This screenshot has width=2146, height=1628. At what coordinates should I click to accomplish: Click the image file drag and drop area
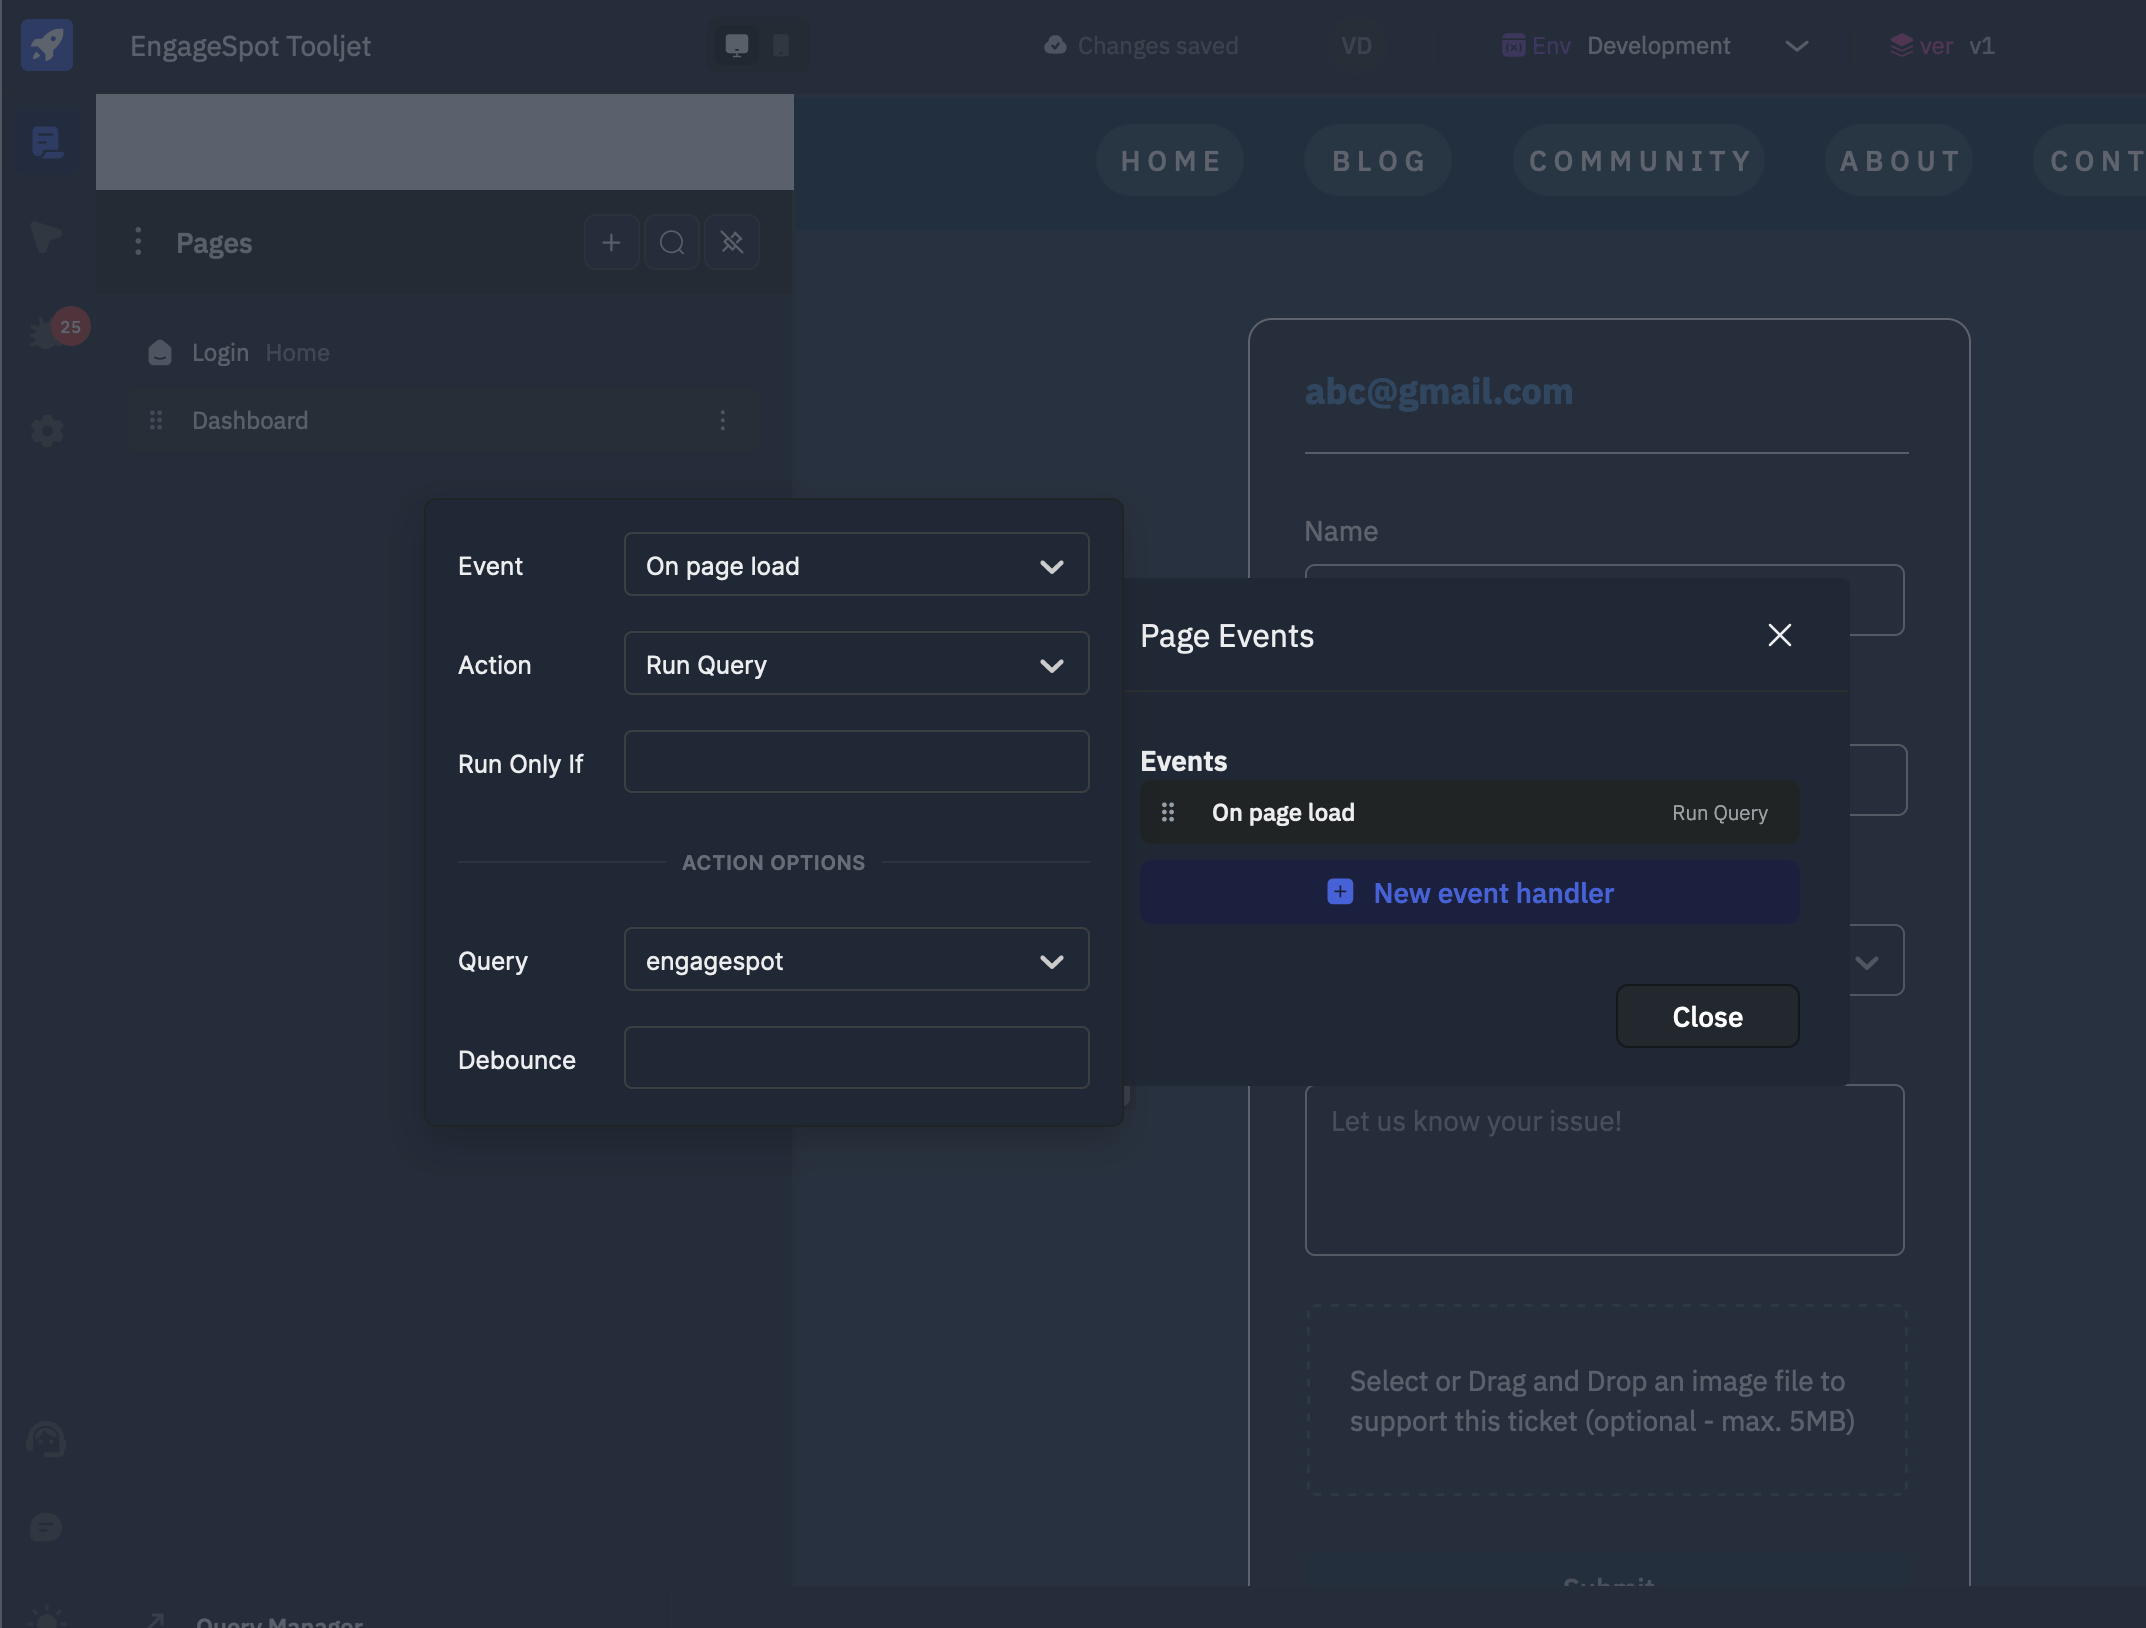coord(1606,1400)
